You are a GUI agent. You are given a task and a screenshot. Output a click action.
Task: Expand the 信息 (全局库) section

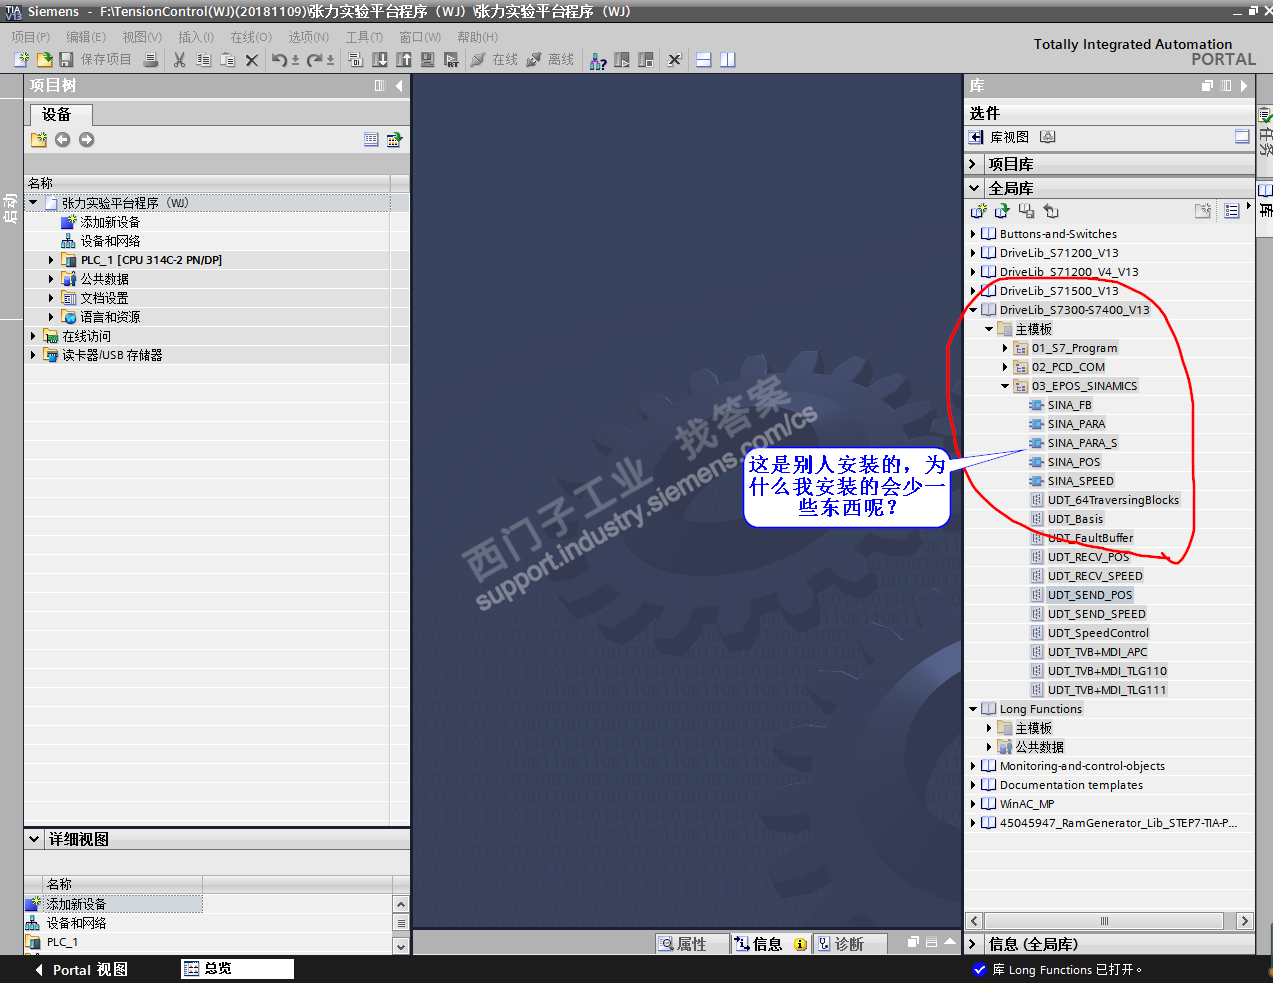tap(973, 944)
